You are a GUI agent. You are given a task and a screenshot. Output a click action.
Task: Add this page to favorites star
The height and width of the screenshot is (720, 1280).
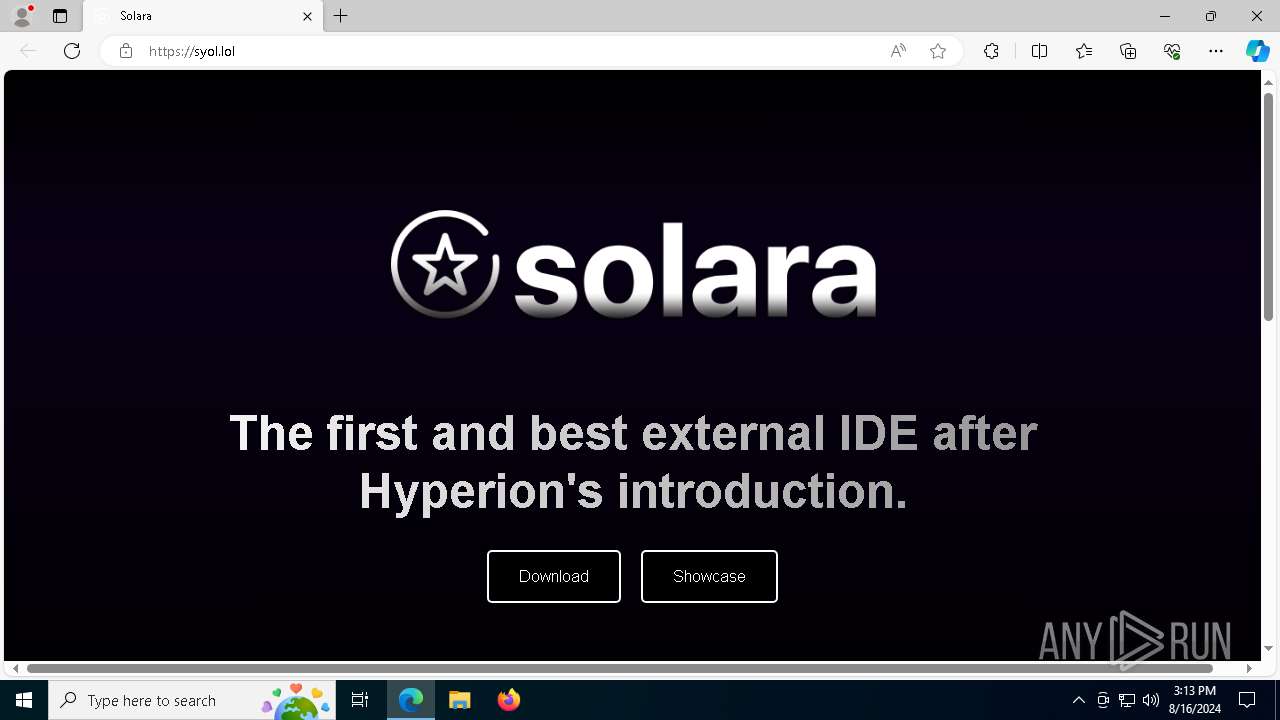click(x=938, y=51)
